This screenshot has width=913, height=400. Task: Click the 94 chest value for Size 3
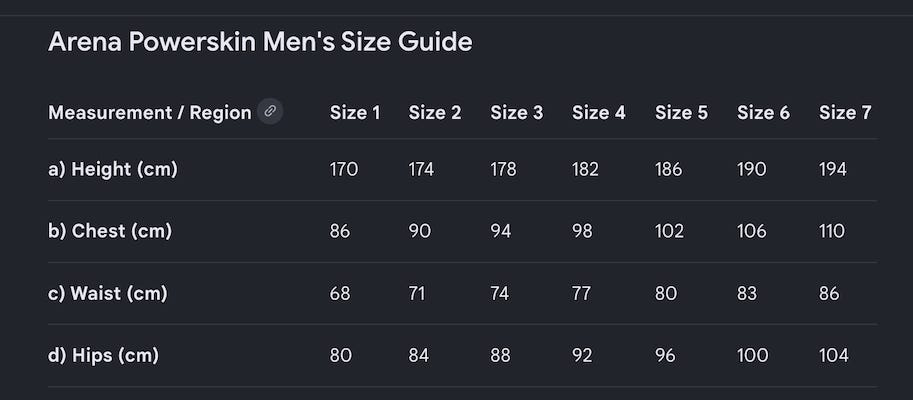(501, 231)
